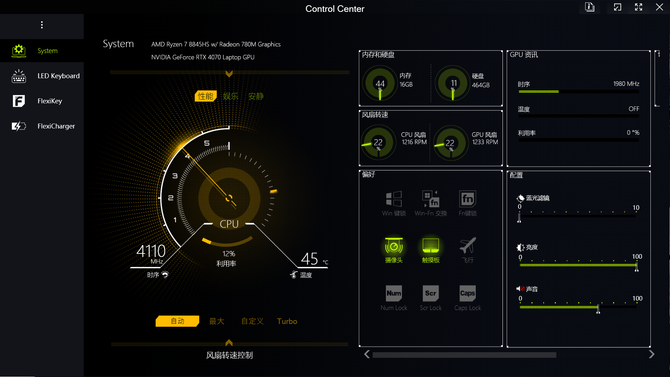670x377 pixels.
Task: Collapse the top chevron above power modes
Action: click(x=229, y=74)
